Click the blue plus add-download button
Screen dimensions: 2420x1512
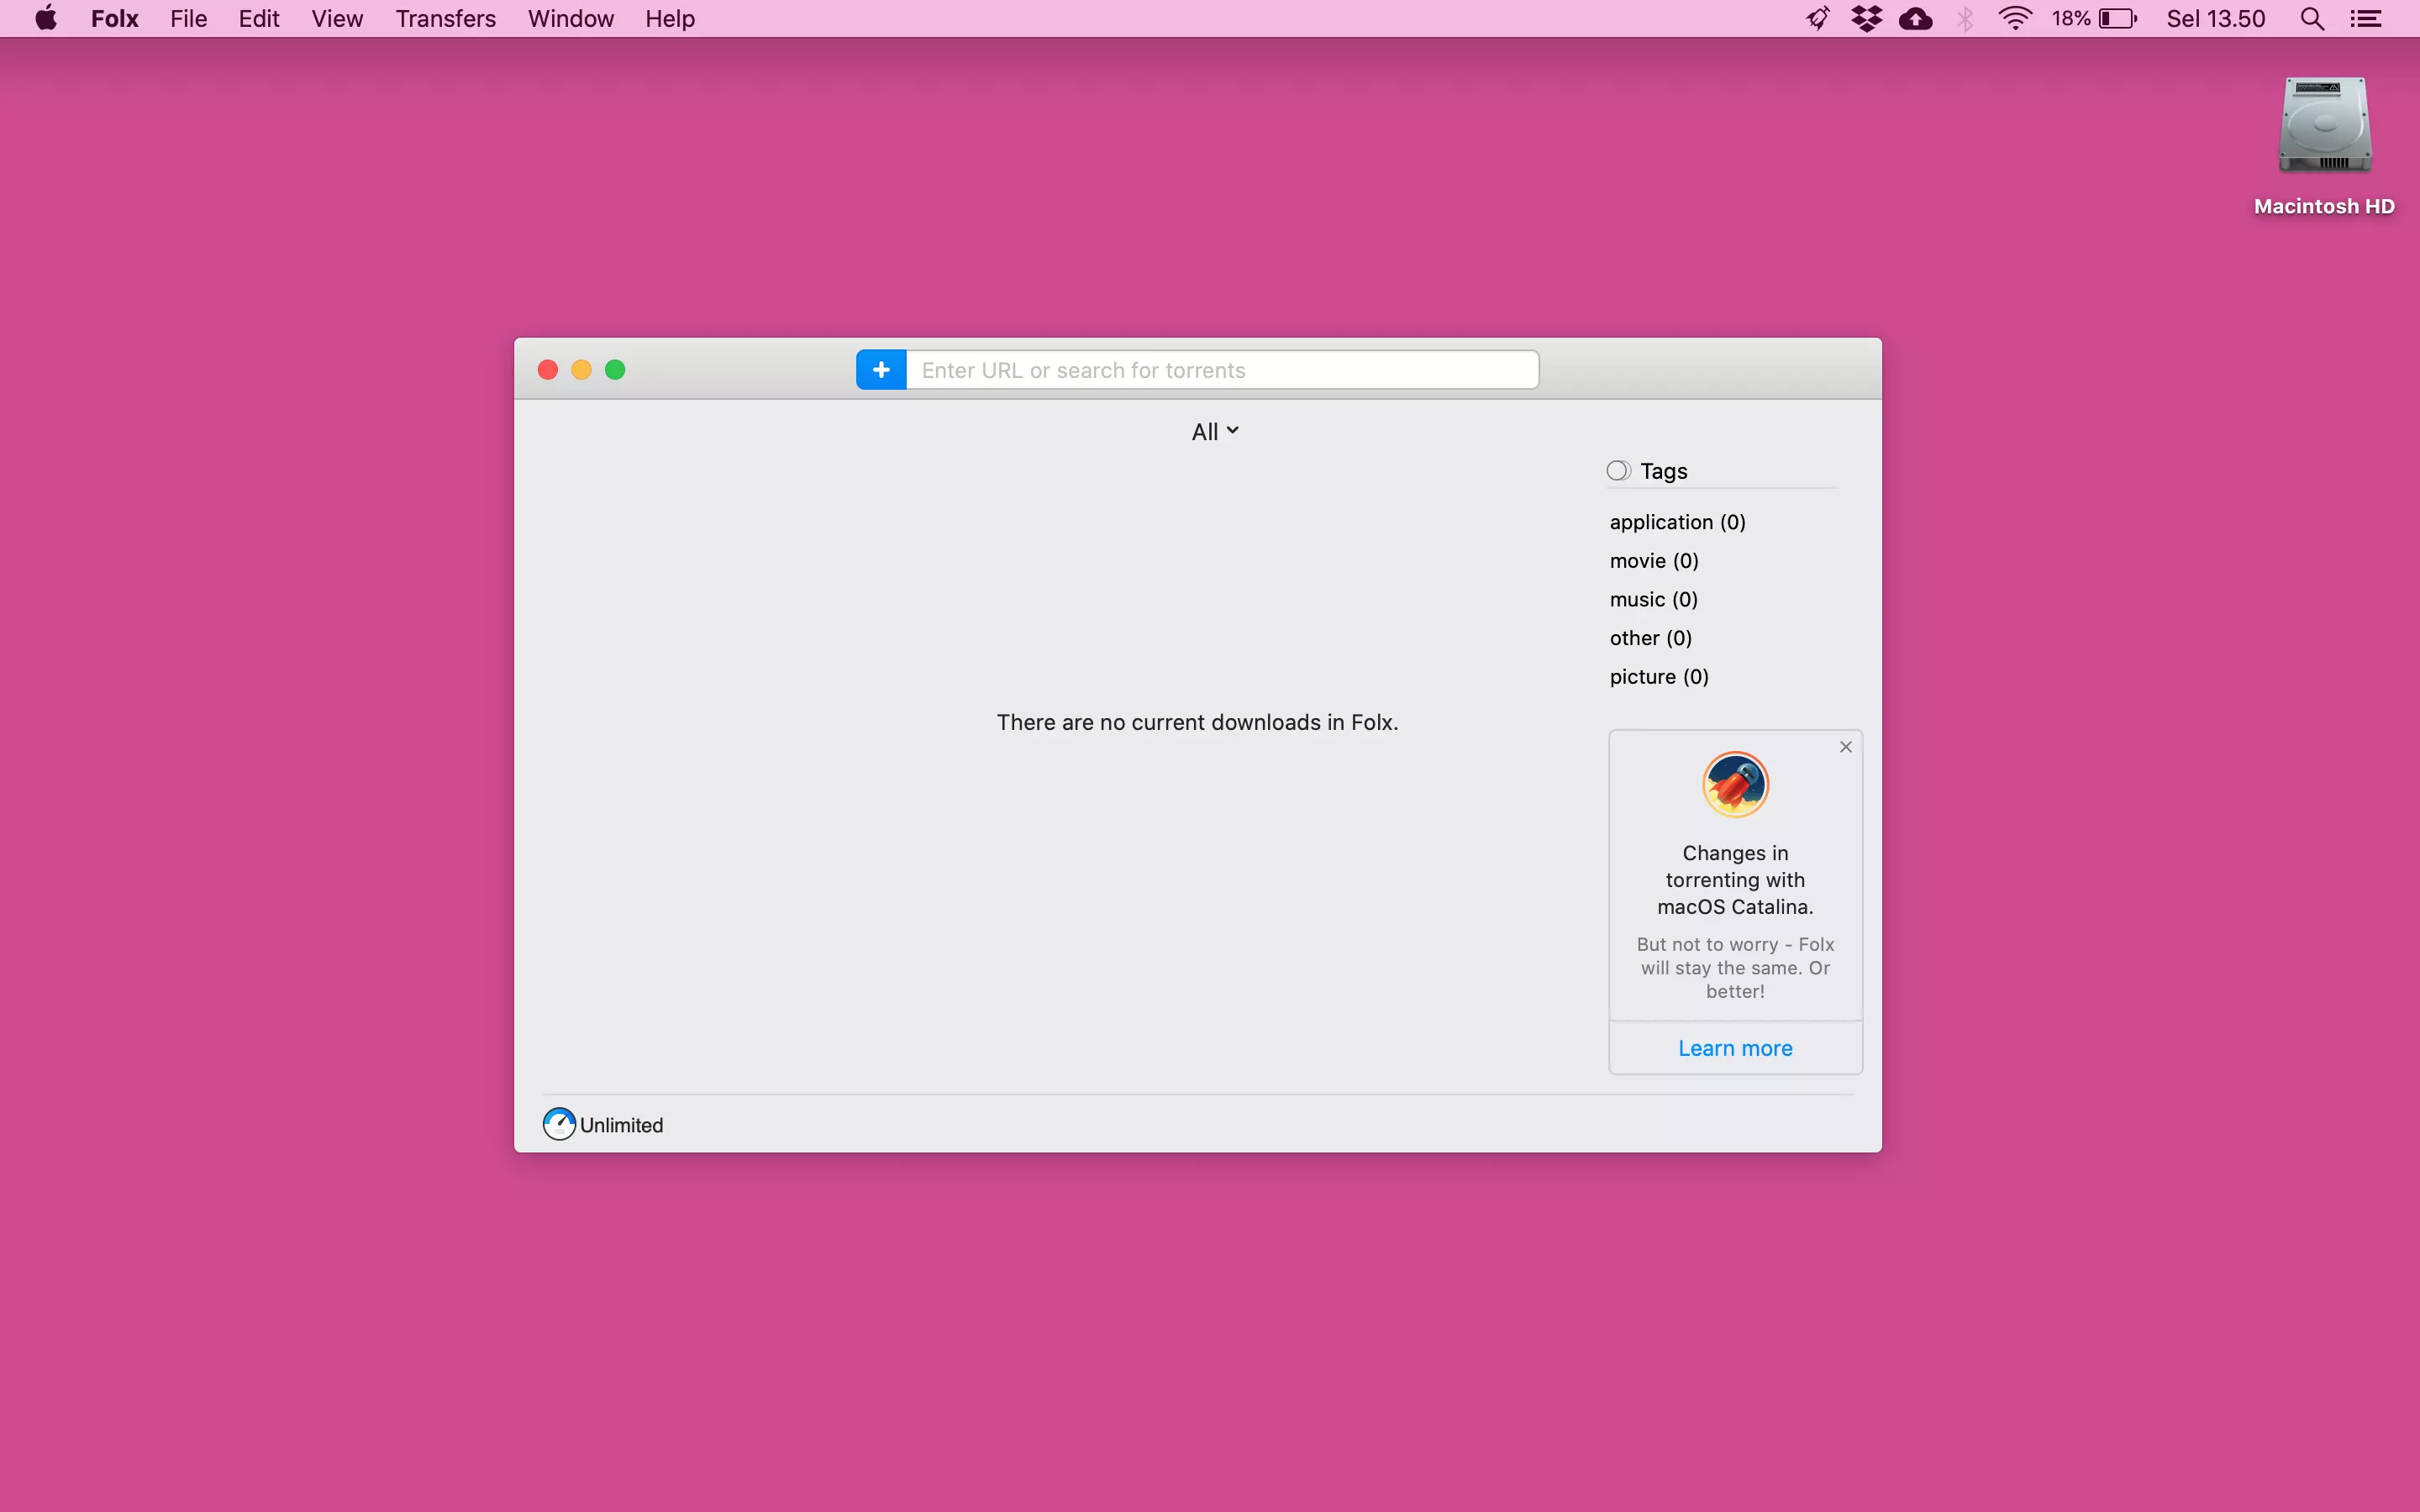[x=881, y=370]
